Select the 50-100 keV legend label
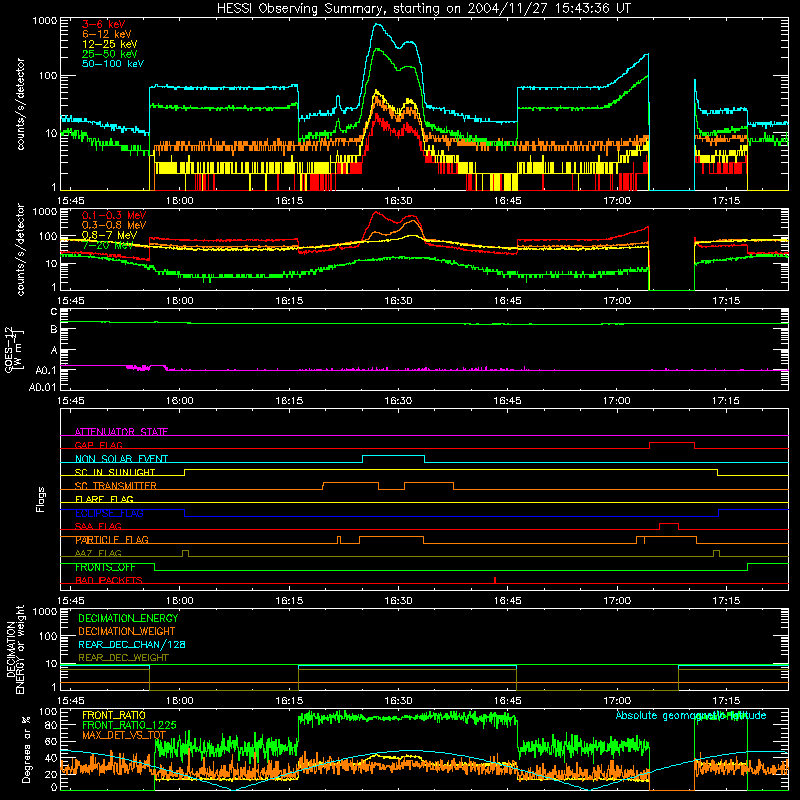800x800 pixels. pos(113,64)
